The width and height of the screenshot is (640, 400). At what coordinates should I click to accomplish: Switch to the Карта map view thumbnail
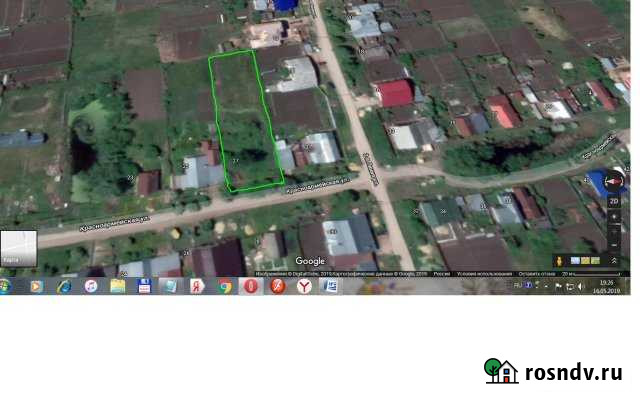[19, 248]
